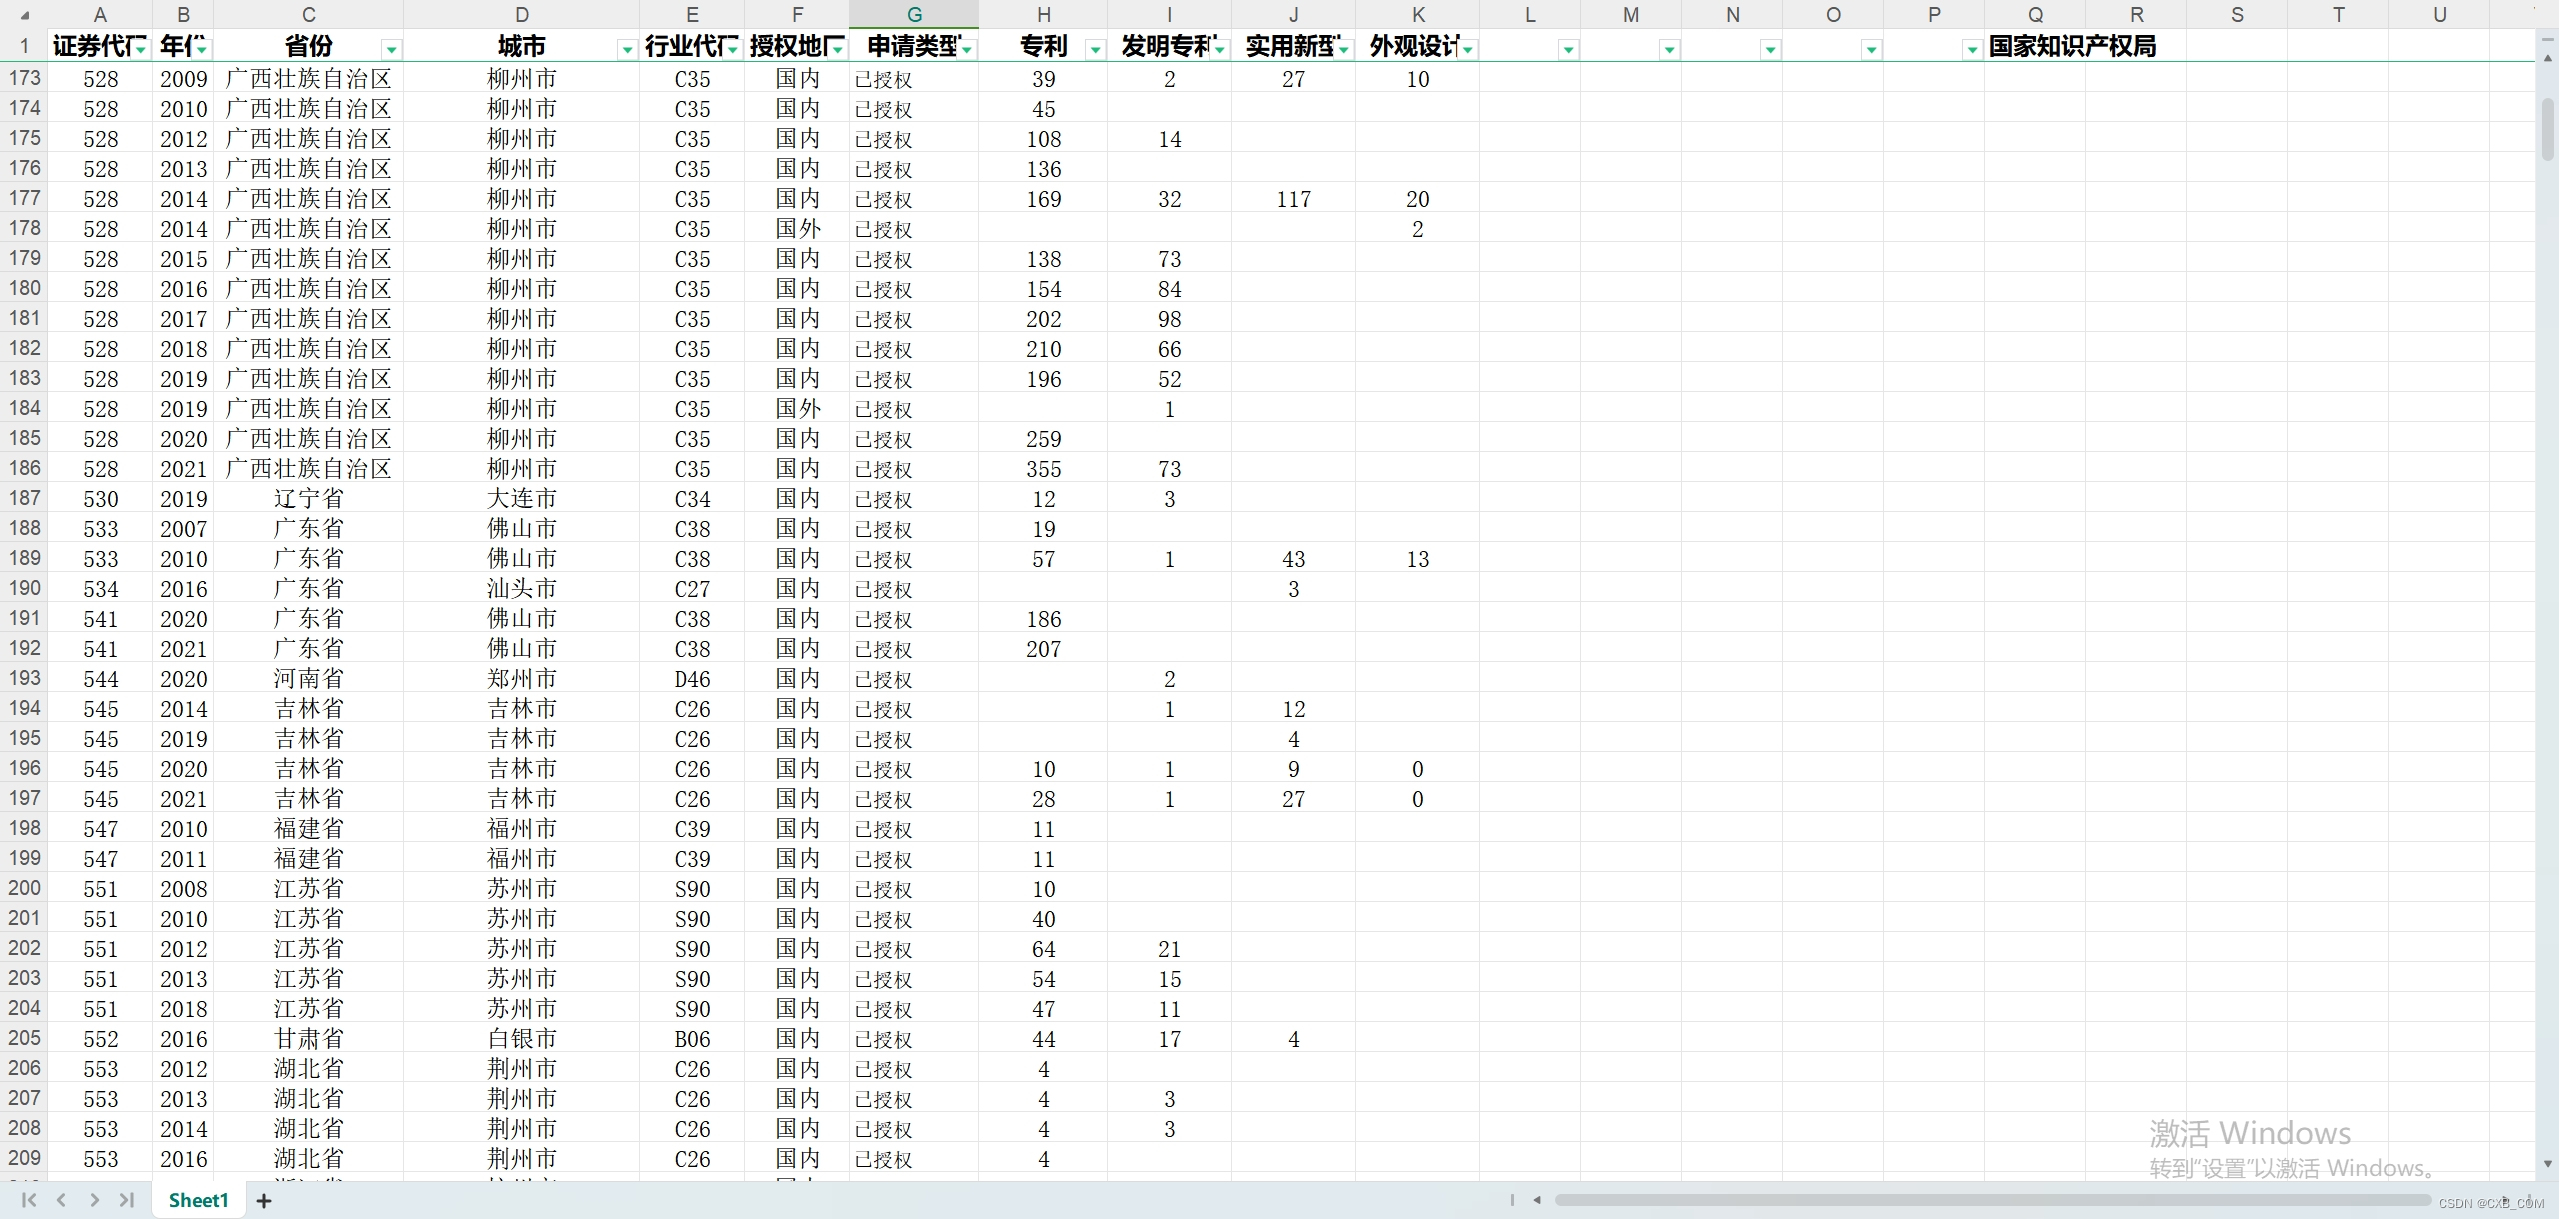2559x1219 pixels.
Task: Switch to the Sheet1 tab
Action: tap(198, 1200)
